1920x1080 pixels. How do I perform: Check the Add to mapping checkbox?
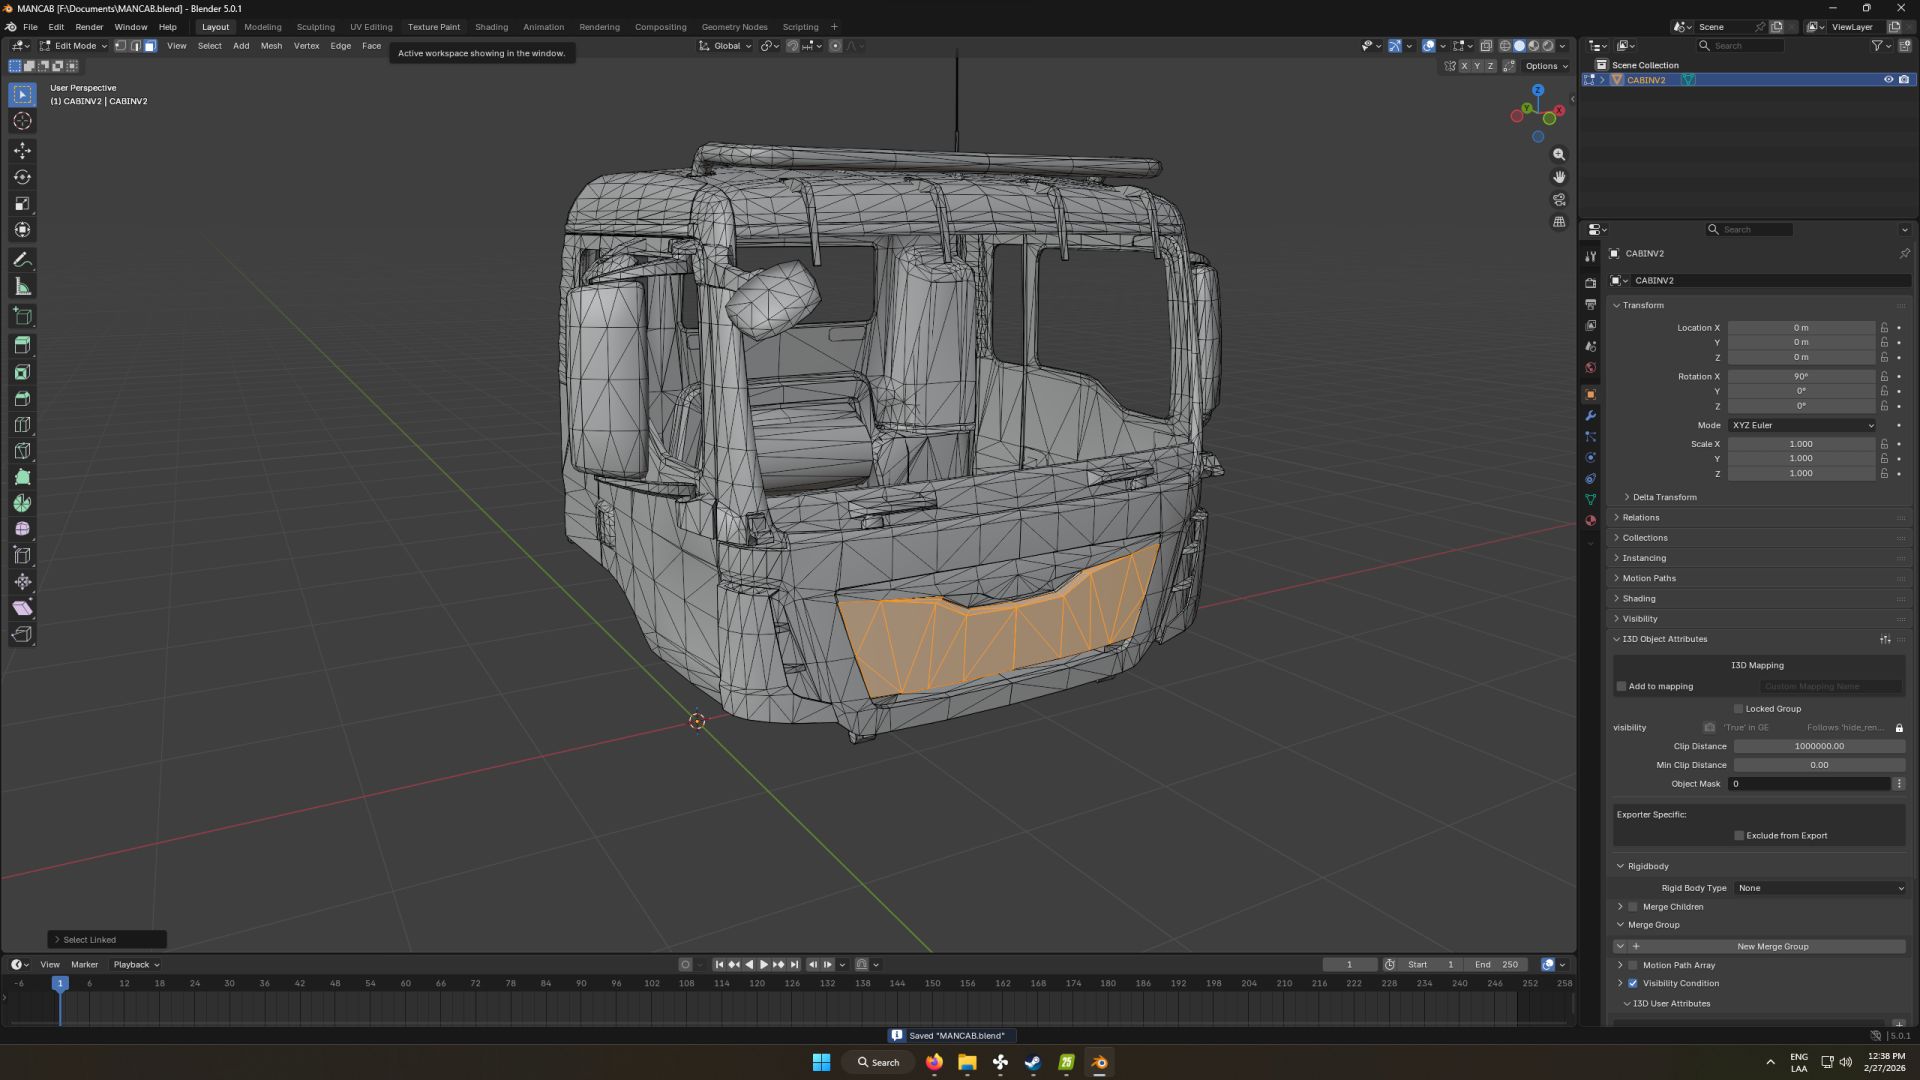click(x=1621, y=686)
